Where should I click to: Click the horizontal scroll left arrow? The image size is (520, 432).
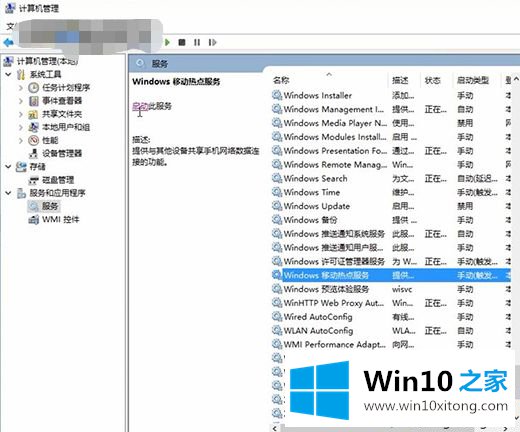(x=275, y=428)
